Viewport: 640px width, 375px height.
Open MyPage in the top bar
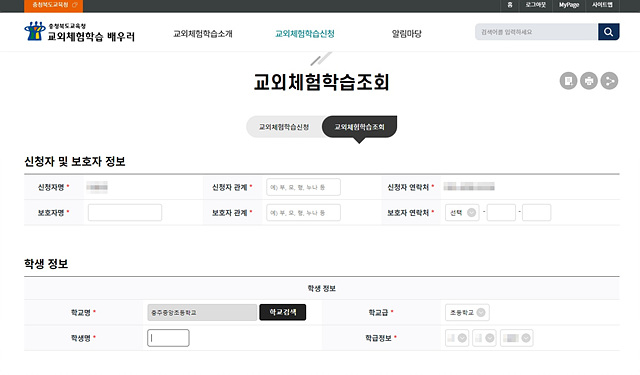coord(569,5)
